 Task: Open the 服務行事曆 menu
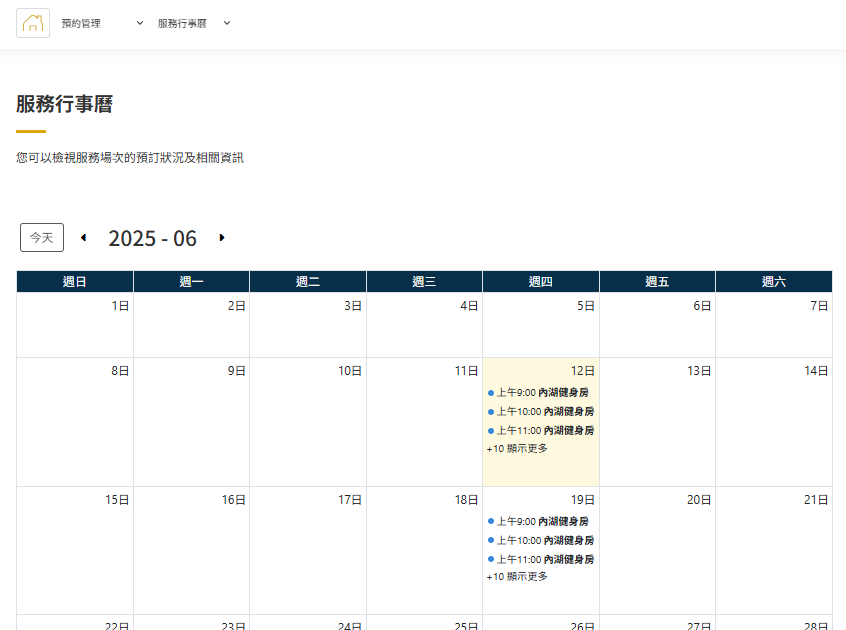(182, 23)
